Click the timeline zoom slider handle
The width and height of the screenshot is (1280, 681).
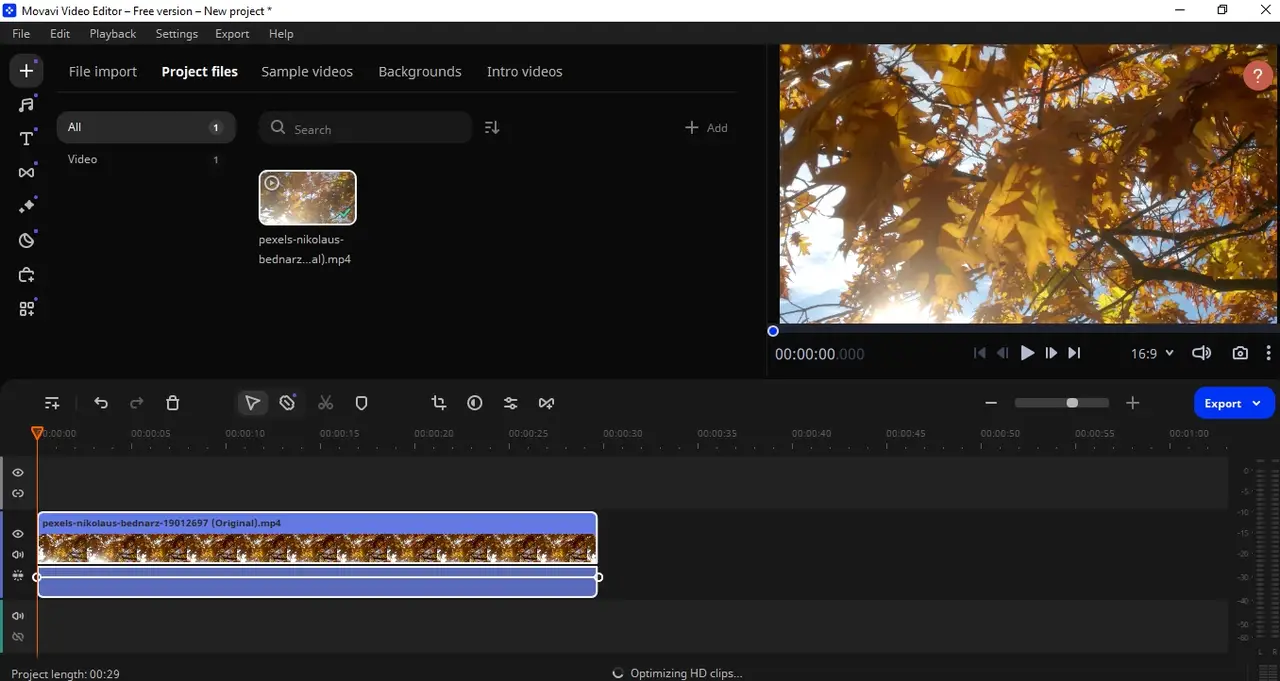coord(1072,403)
